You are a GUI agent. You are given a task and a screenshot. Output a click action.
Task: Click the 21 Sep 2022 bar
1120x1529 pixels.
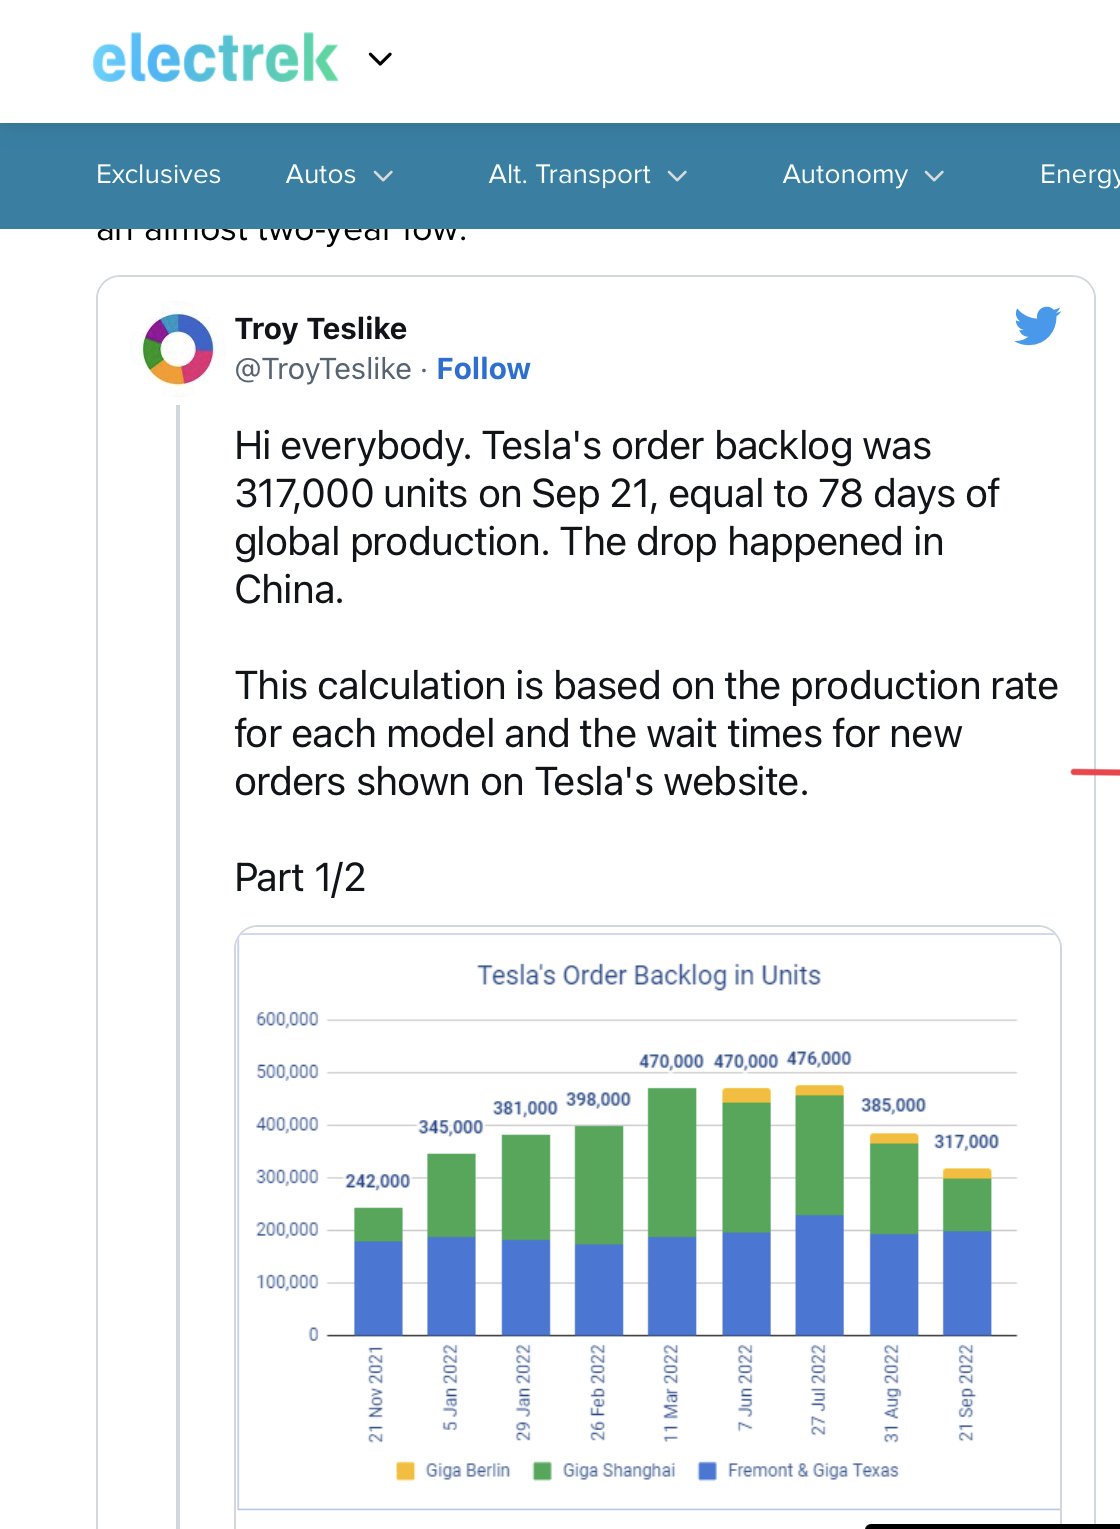click(967, 1251)
